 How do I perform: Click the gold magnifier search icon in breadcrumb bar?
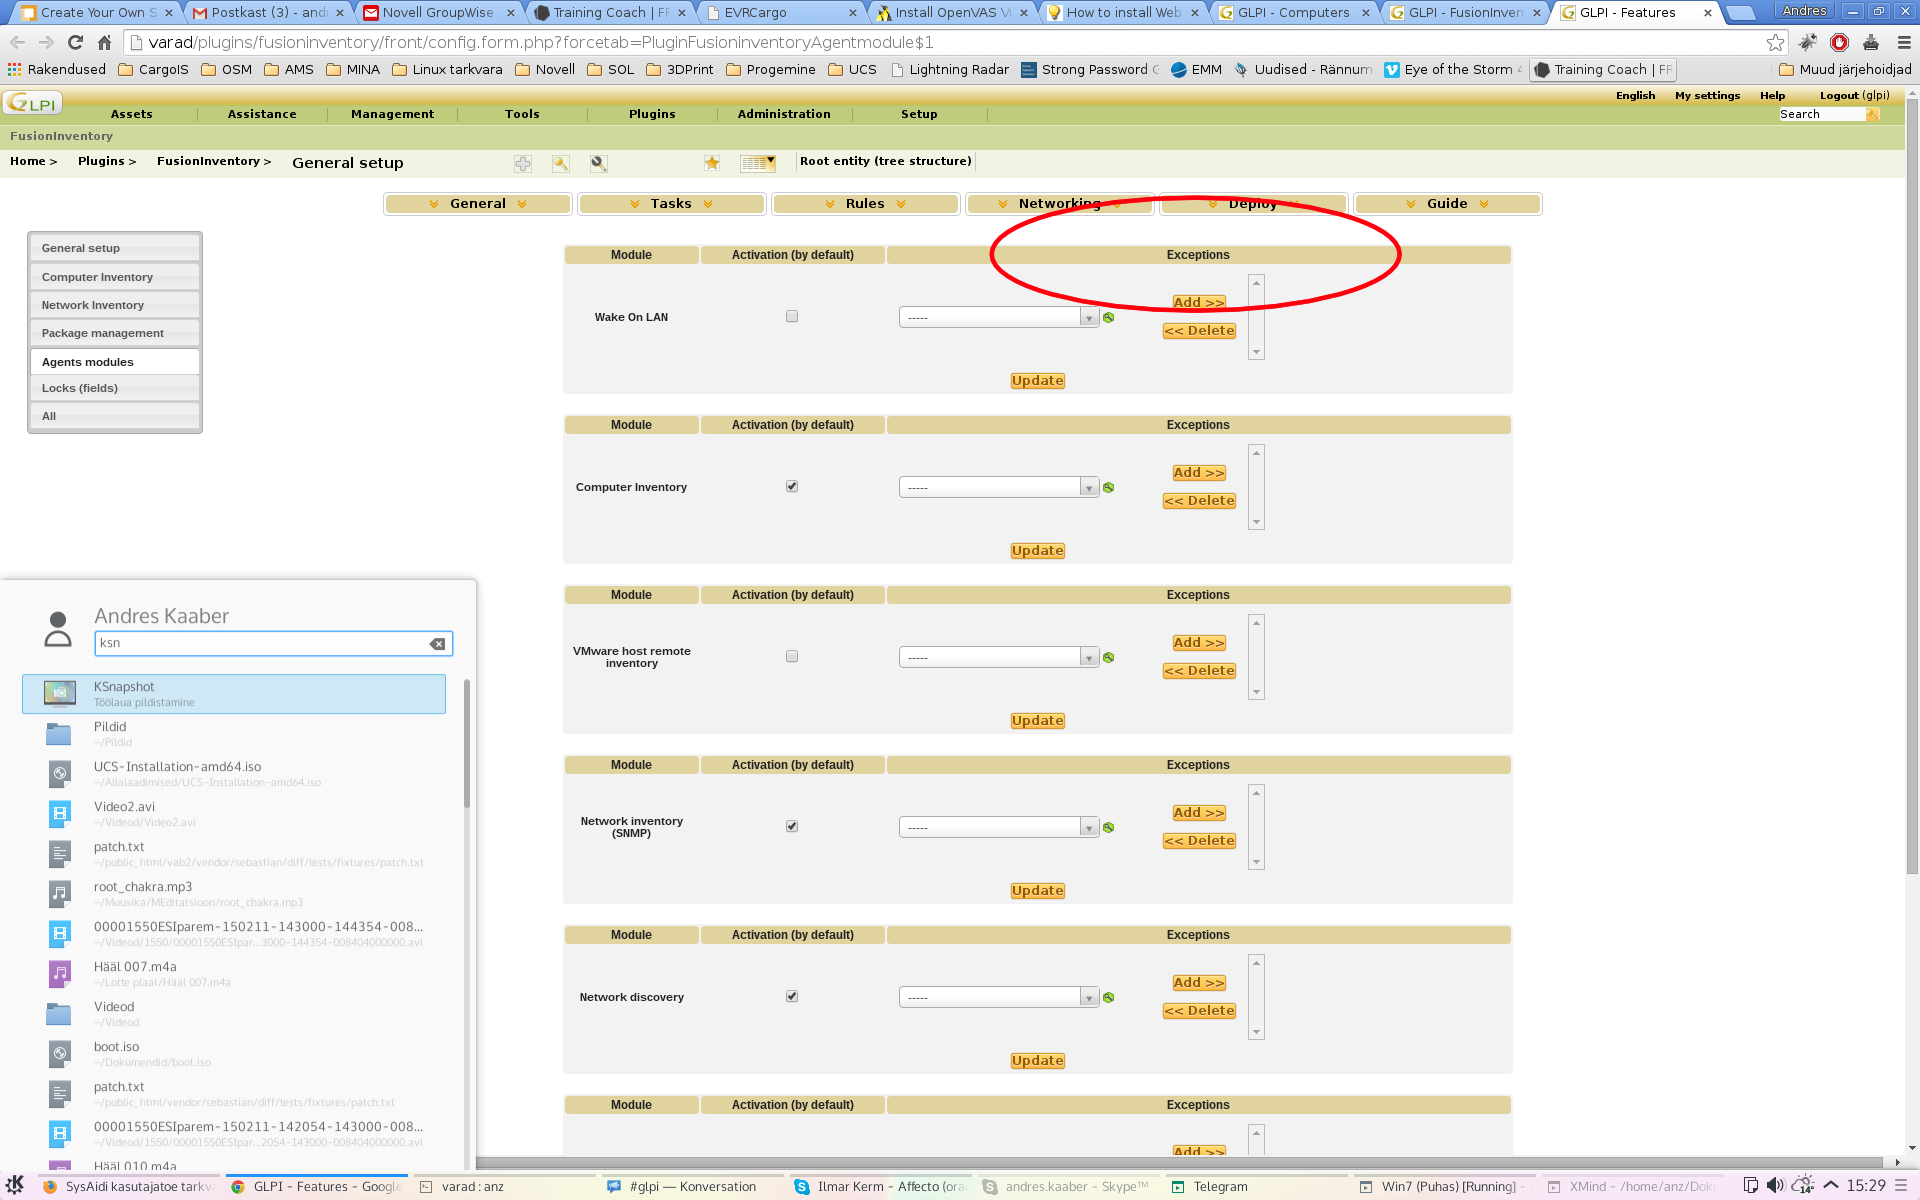[x=561, y=163]
